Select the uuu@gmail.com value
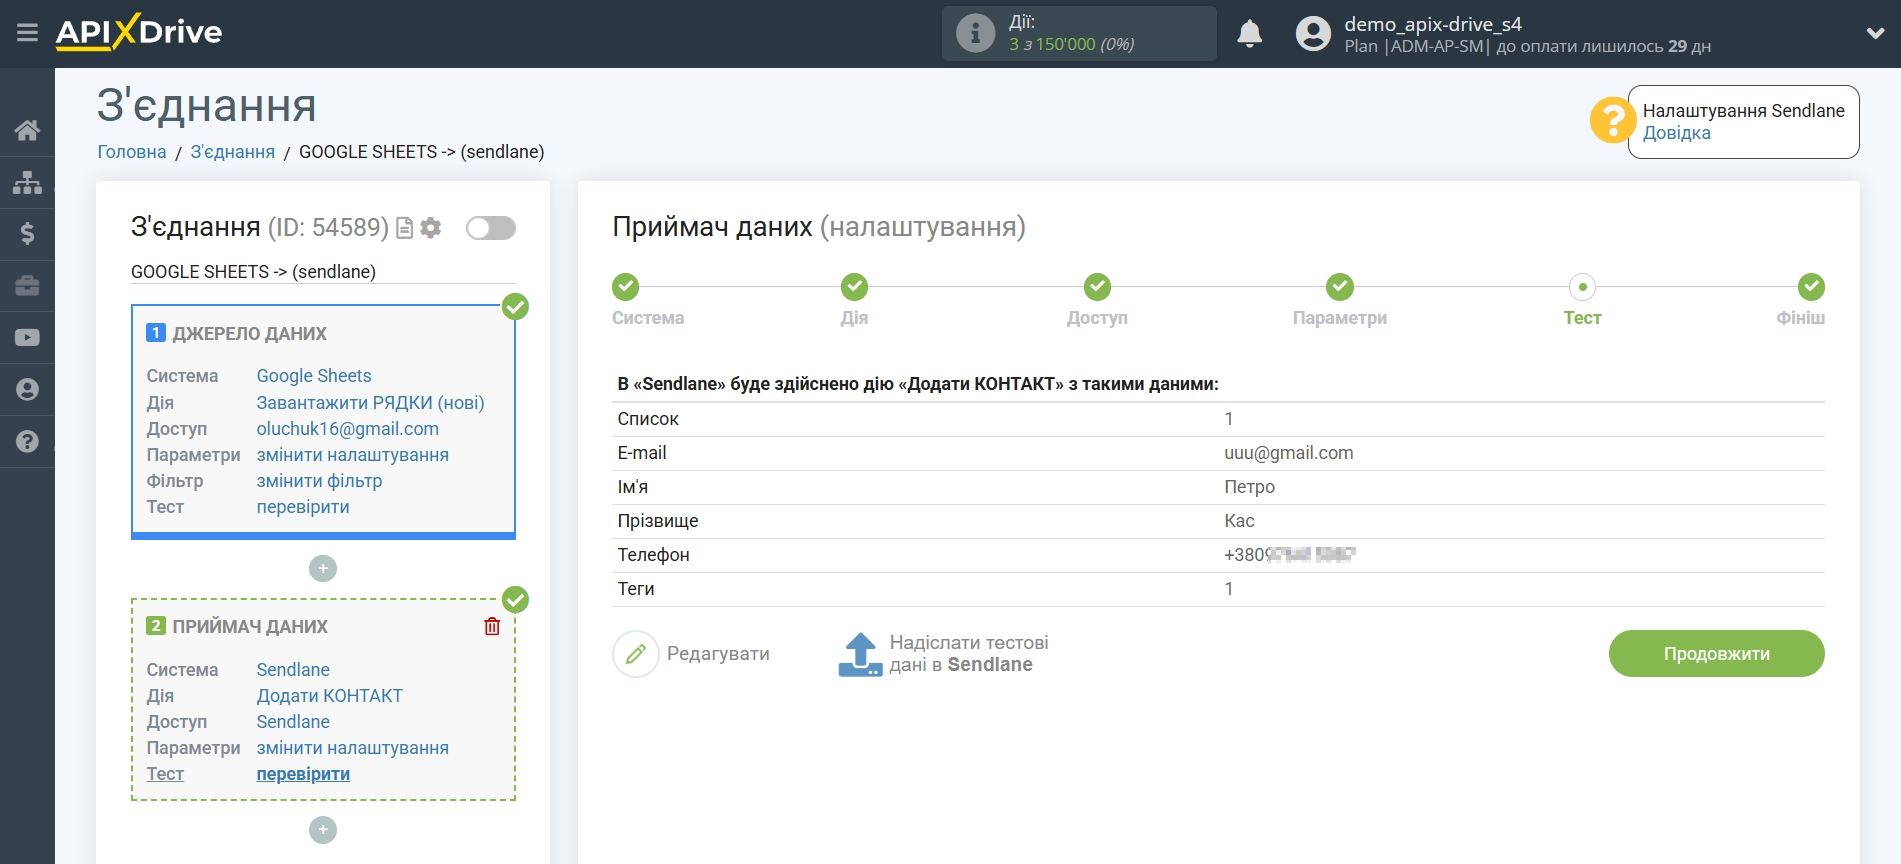Image resolution: width=1901 pixels, height=864 pixels. point(1288,453)
